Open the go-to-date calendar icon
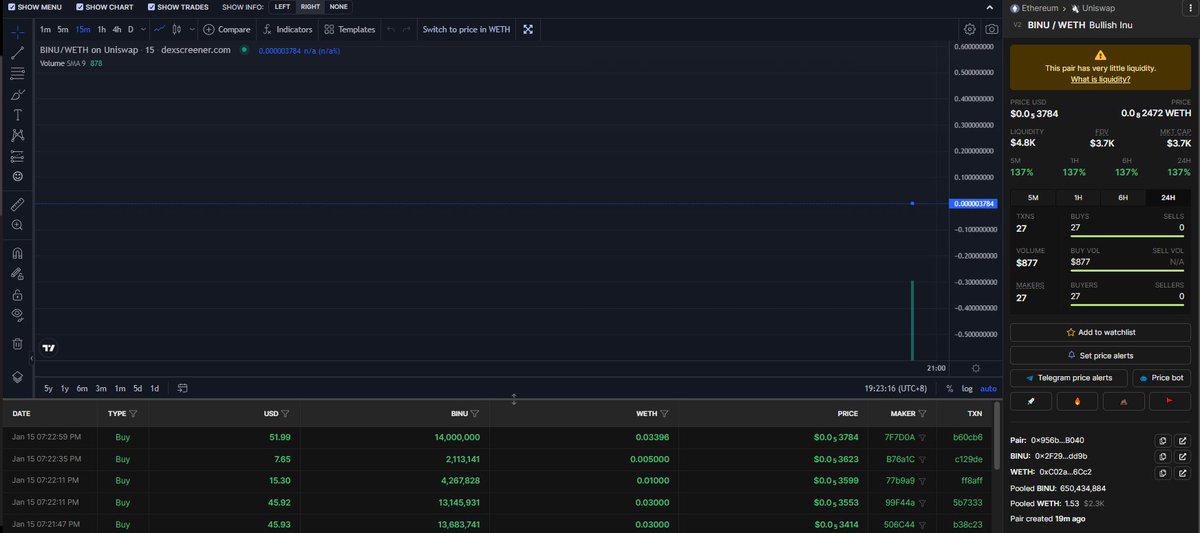Screen dimensions: 1200x533 [x=183, y=388]
